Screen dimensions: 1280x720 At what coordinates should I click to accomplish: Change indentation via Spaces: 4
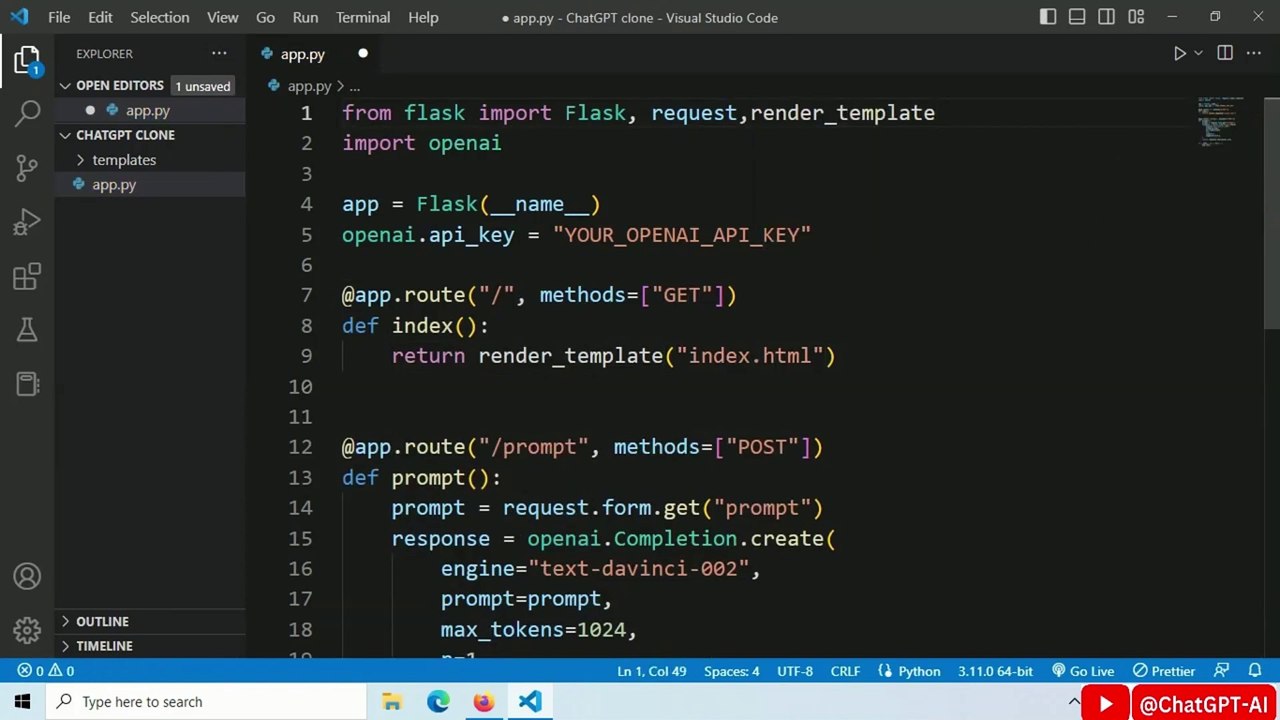tap(731, 671)
